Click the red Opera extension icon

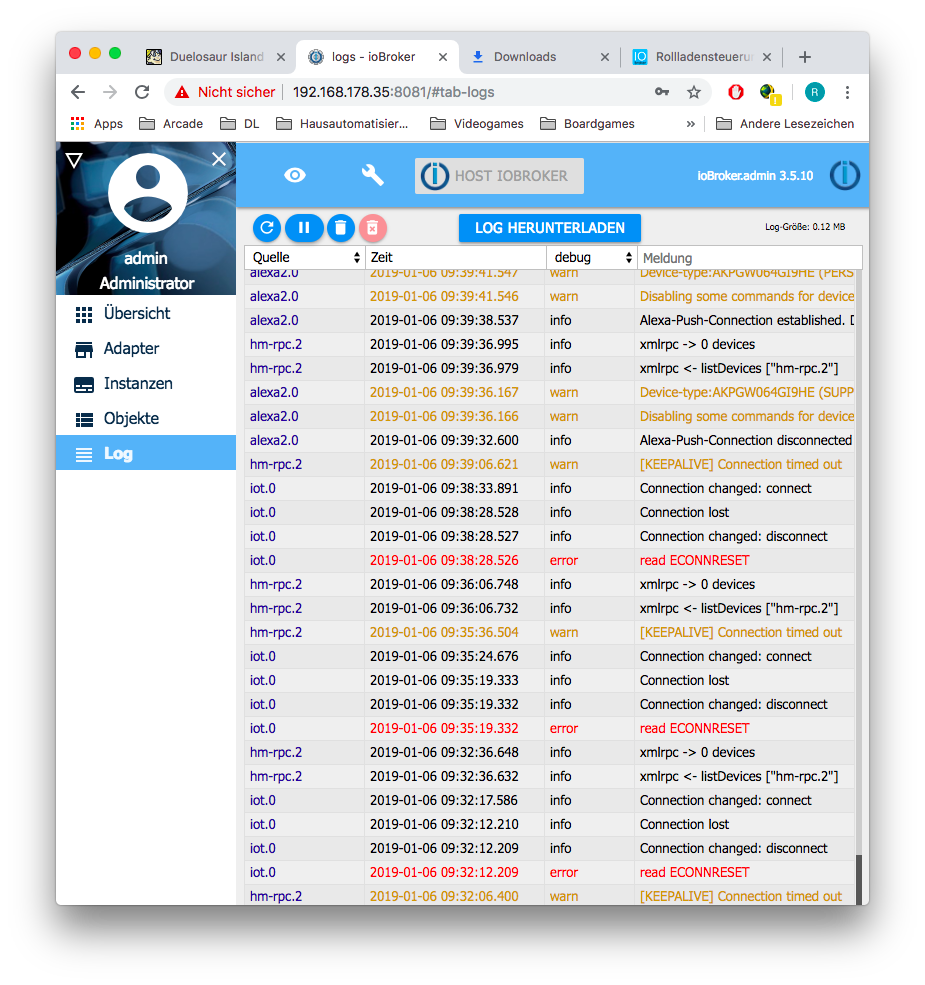click(x=736, y=92)
